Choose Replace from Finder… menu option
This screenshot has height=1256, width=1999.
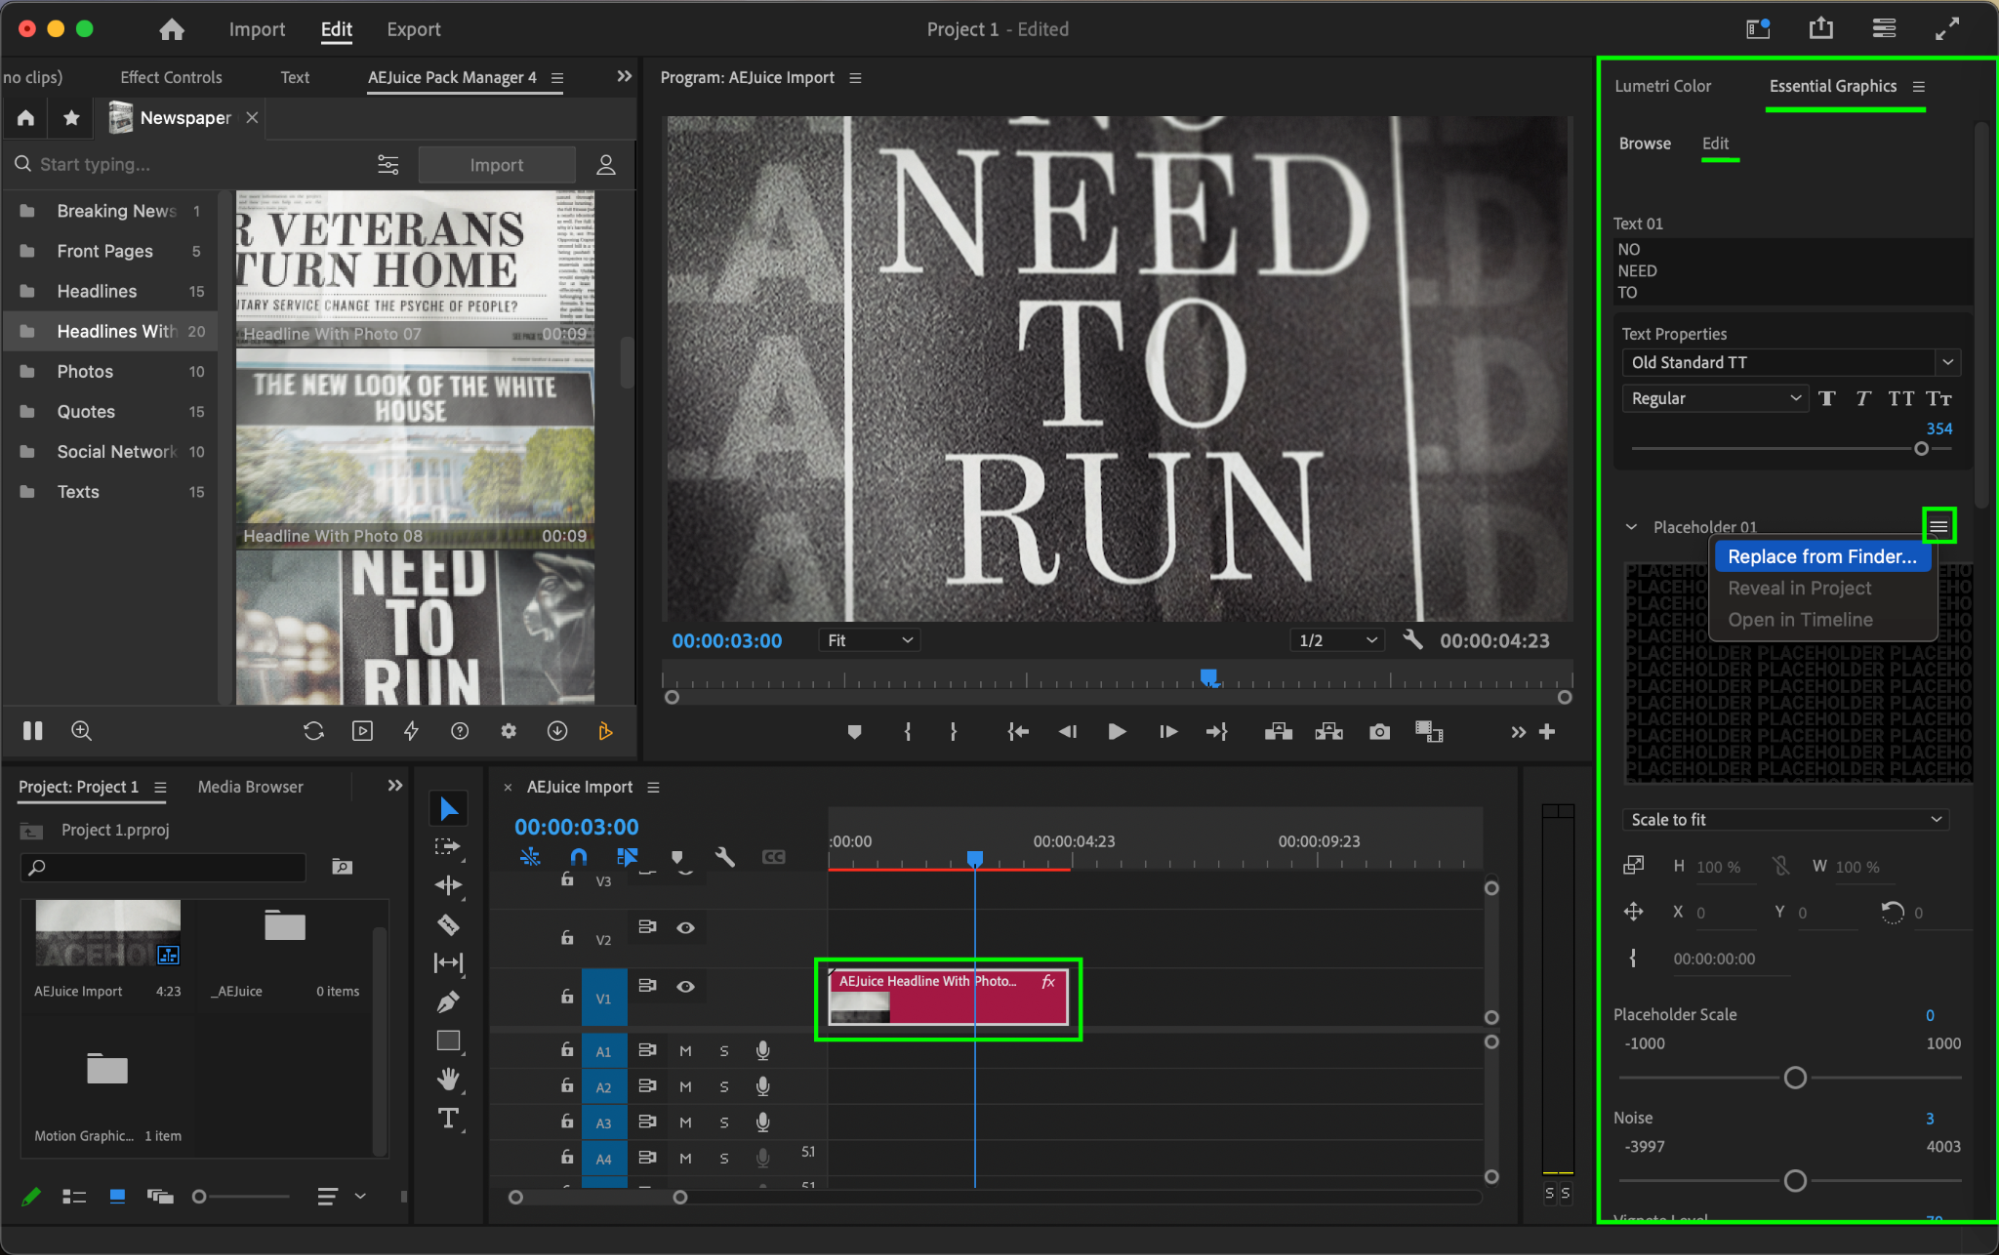pos(1821,557)
